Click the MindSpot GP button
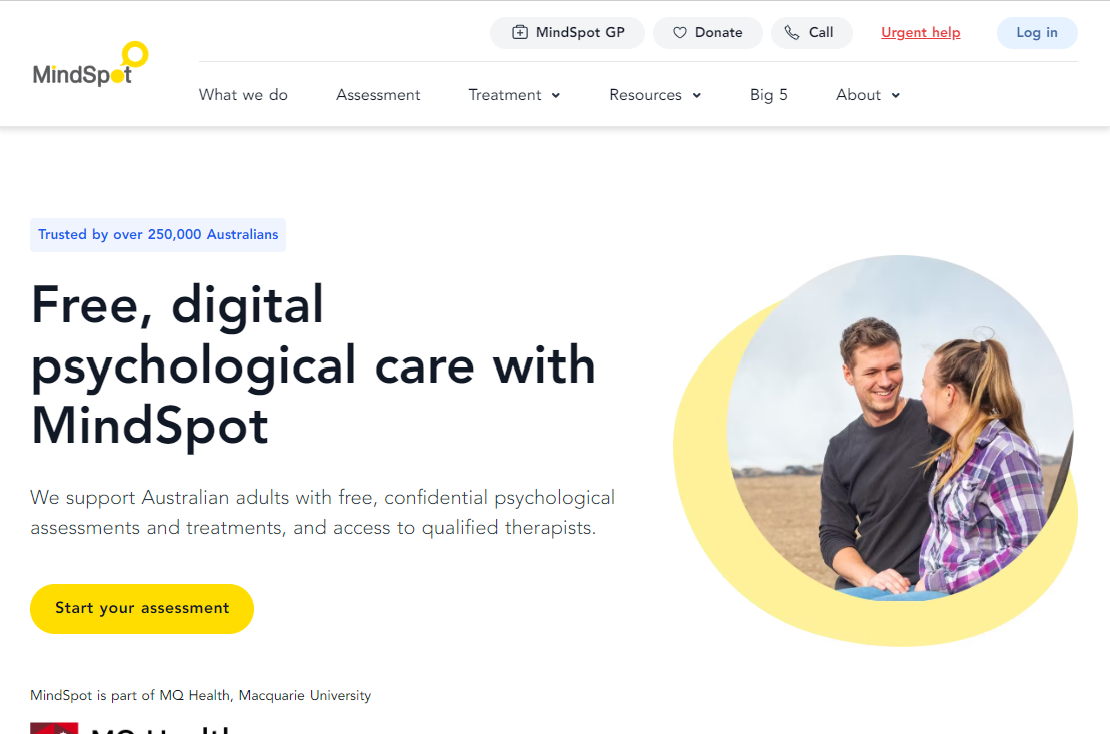This screenshot has height=734, width=1110. click(x=567, y=33)
